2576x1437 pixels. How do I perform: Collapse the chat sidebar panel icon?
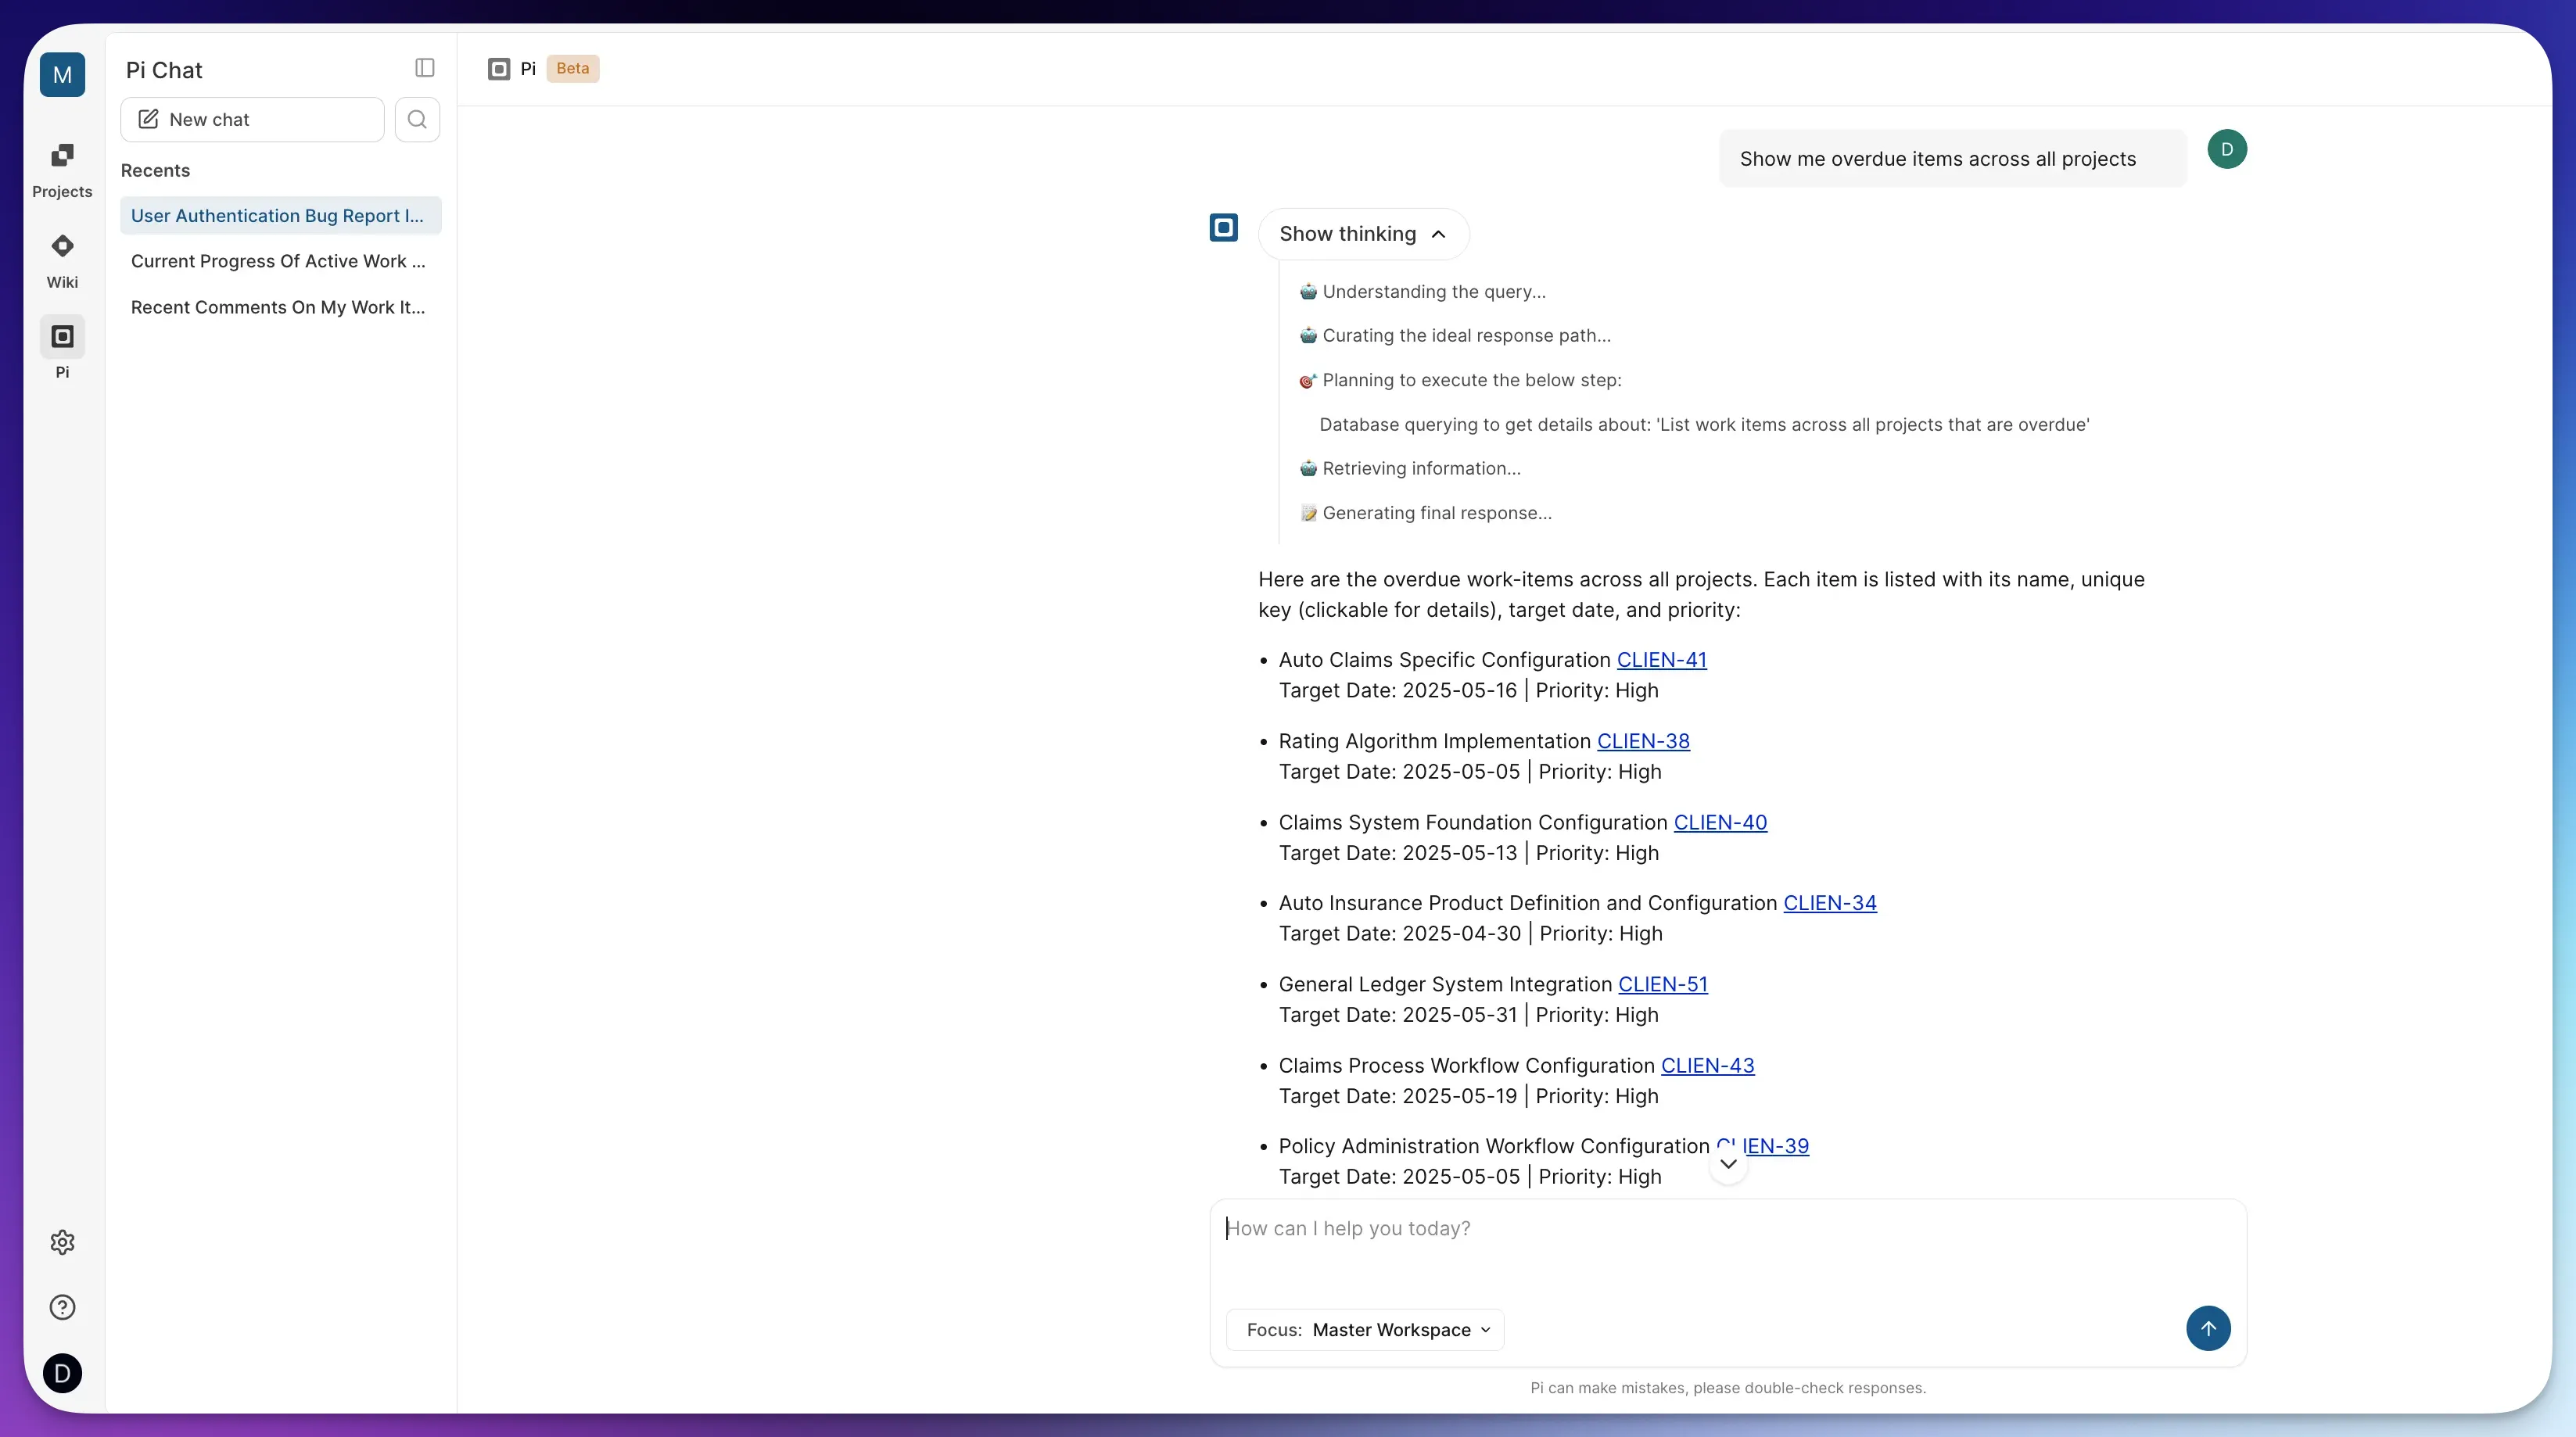point(424,68)
